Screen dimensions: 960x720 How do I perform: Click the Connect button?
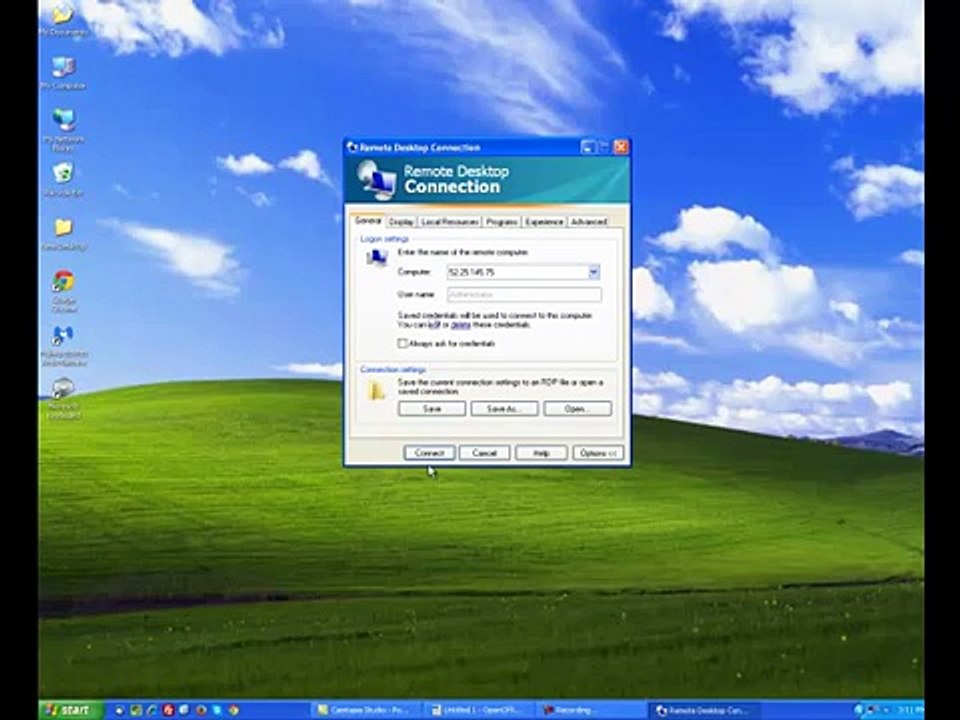pos(429,452)
